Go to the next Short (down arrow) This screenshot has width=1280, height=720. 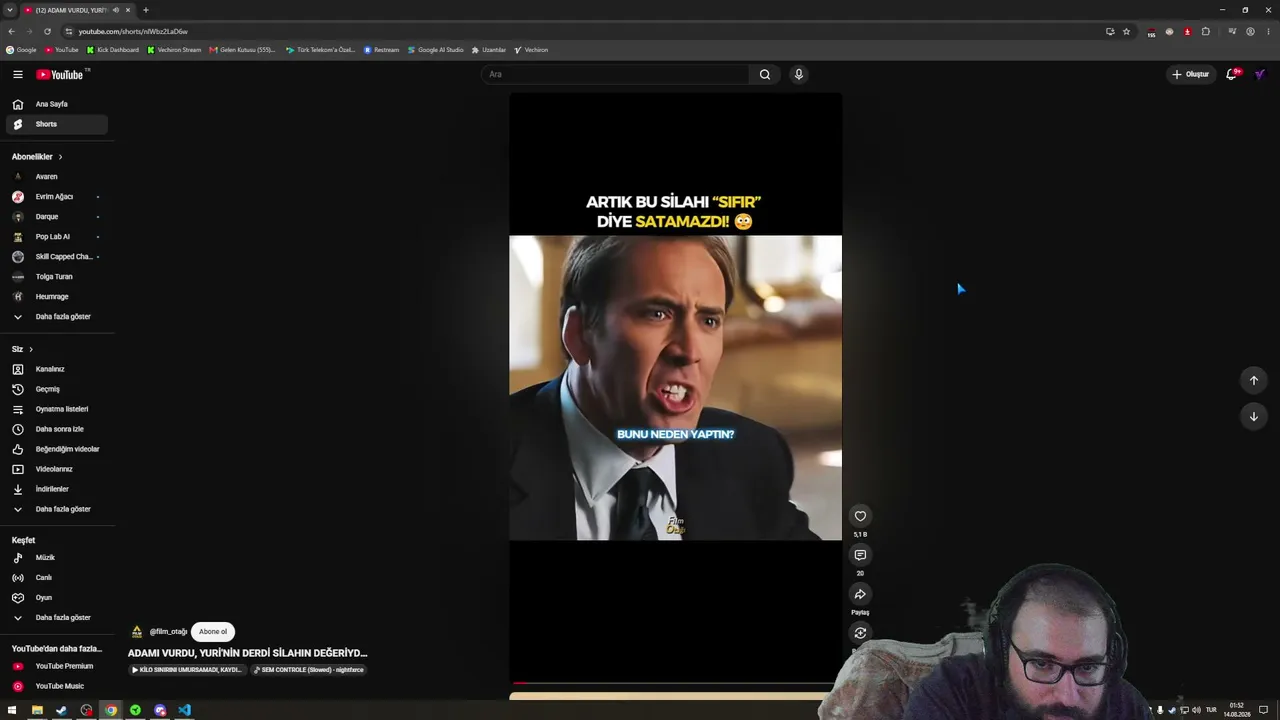click(1253, 416)
